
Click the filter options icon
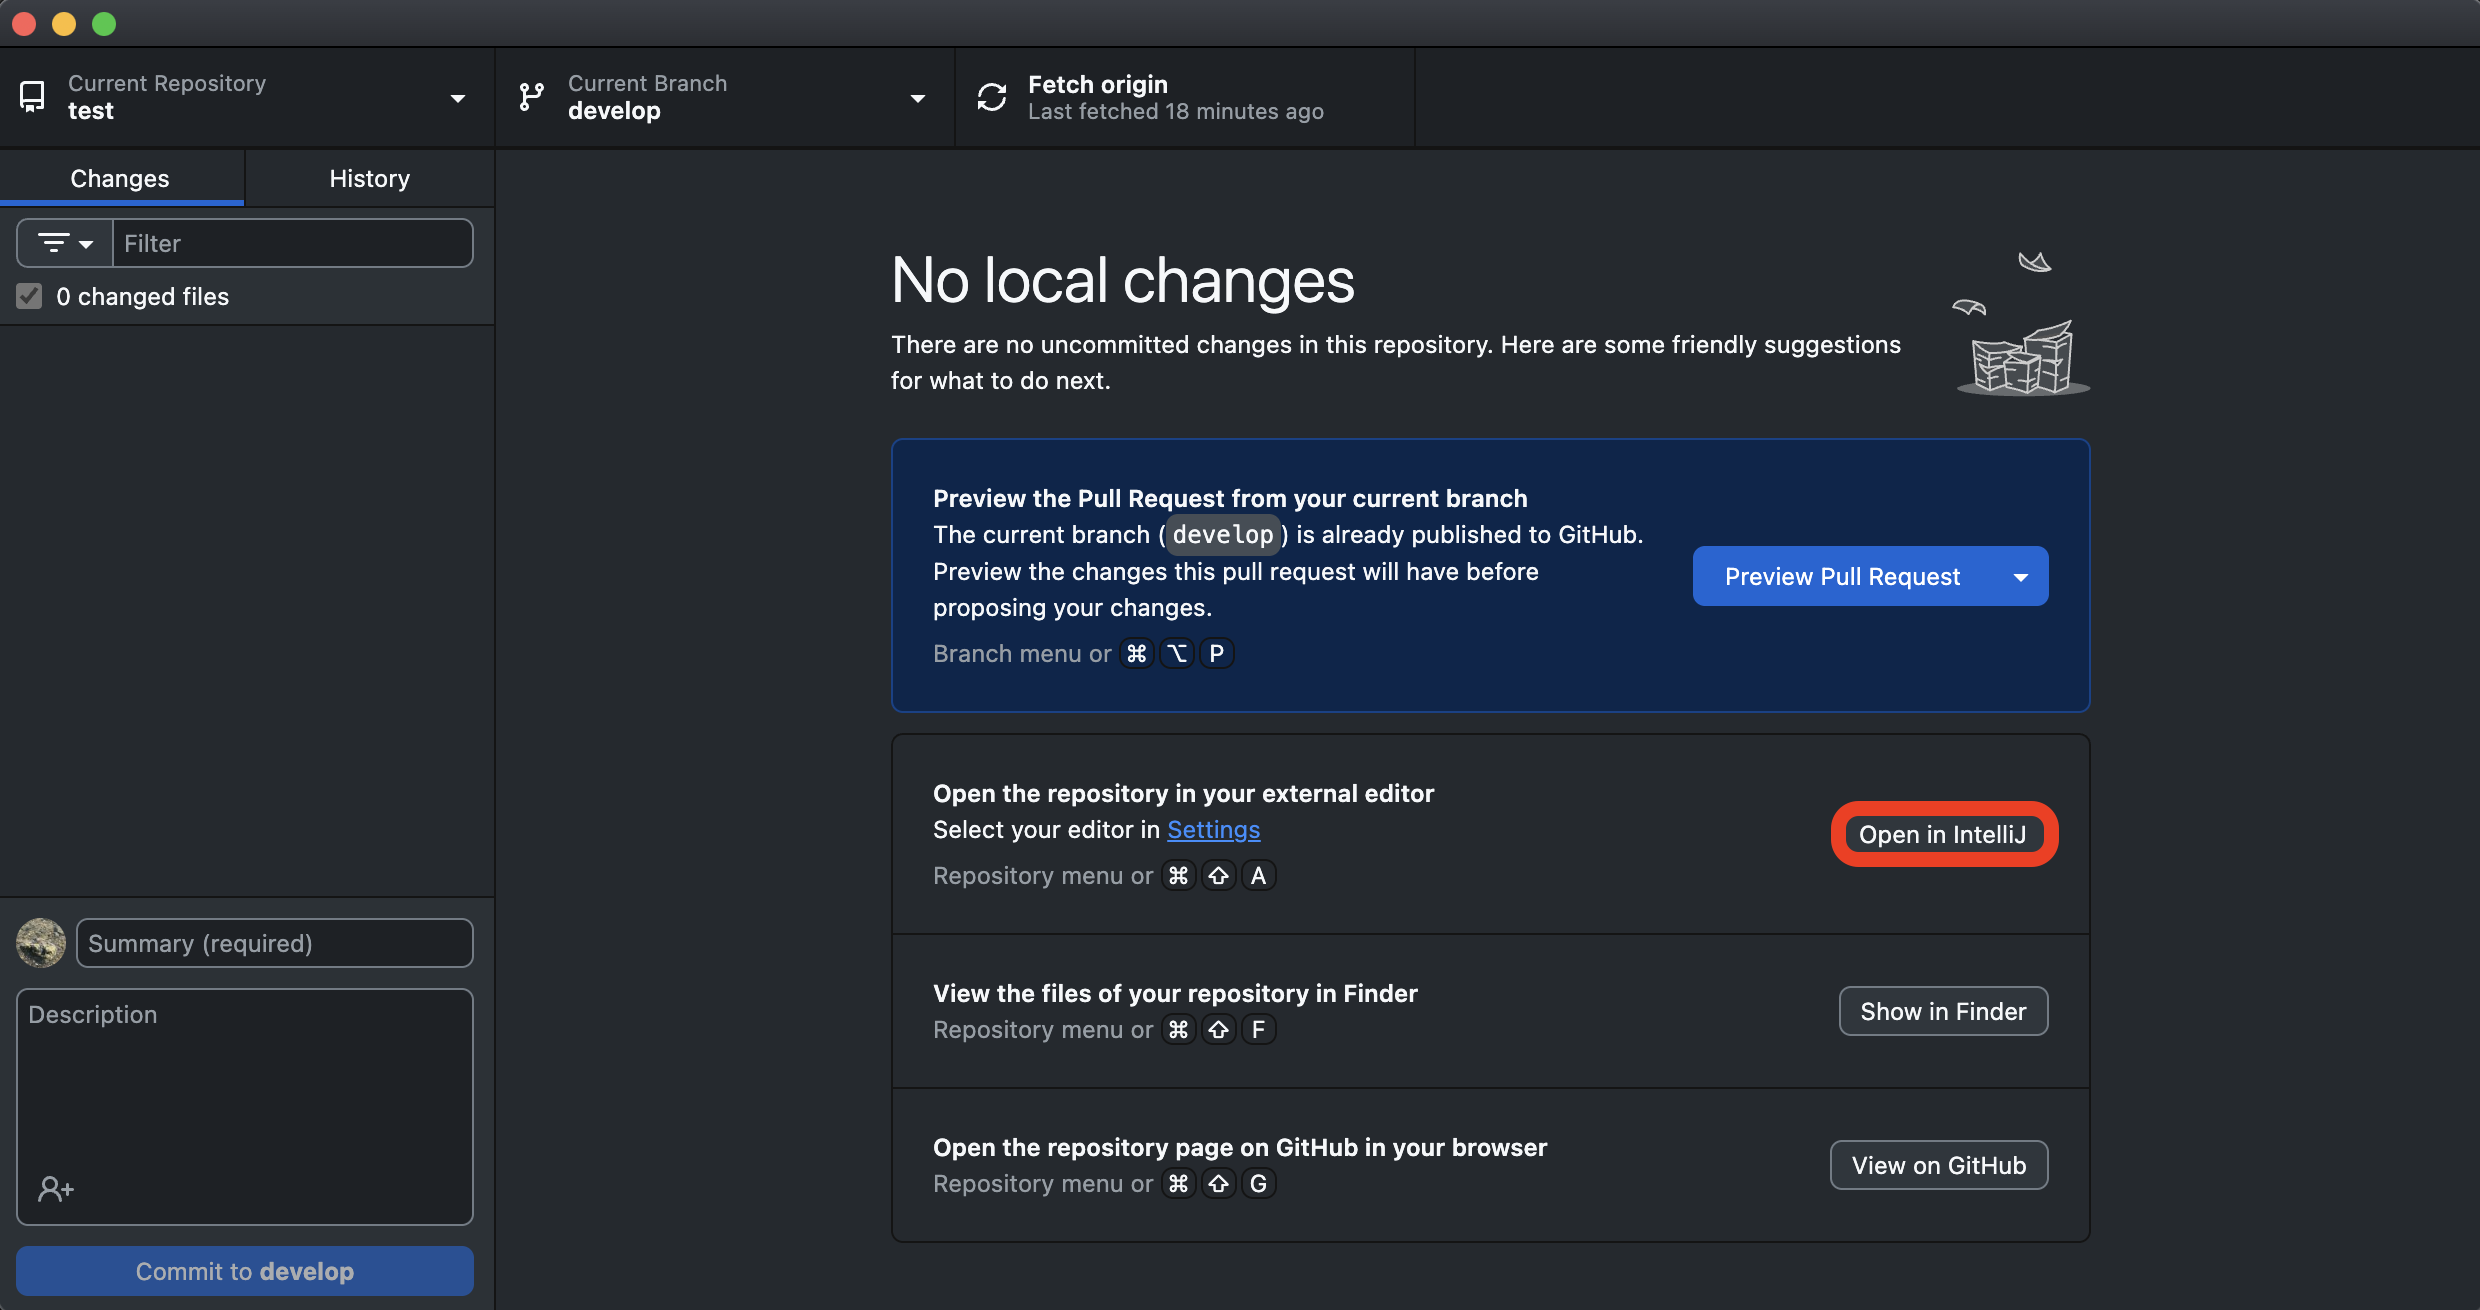pyautogui.click(x=65, y=243)
